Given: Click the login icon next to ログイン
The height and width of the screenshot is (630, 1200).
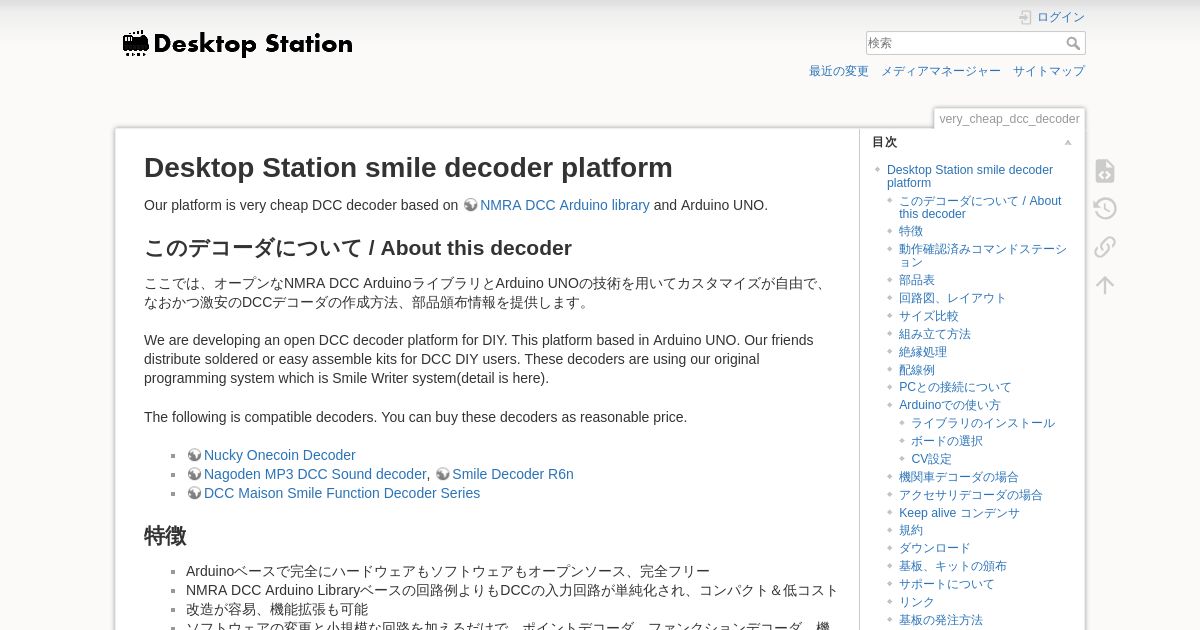Looking at the screenshot, I should click(x=1025, y=17).
